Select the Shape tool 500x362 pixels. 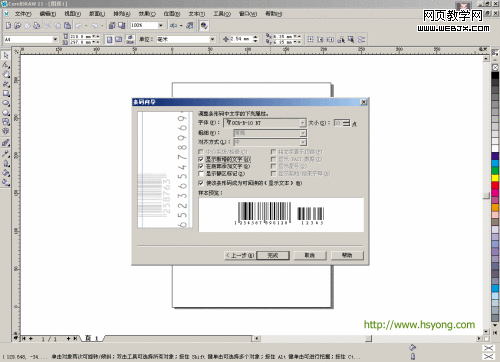point(6,65)
